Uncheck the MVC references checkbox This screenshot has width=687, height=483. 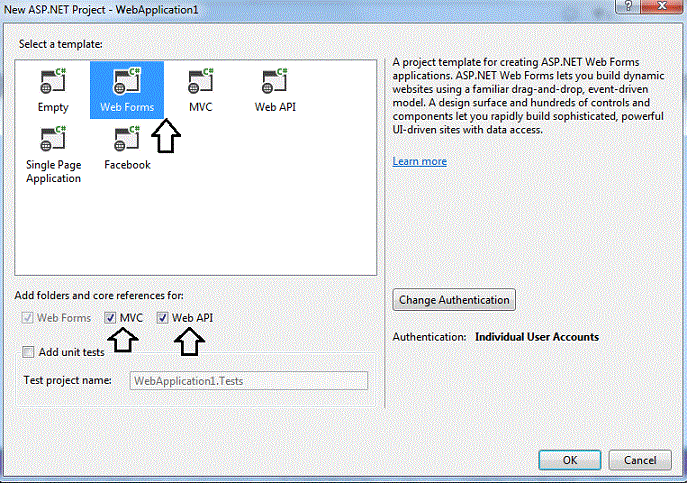pos(110,318)
